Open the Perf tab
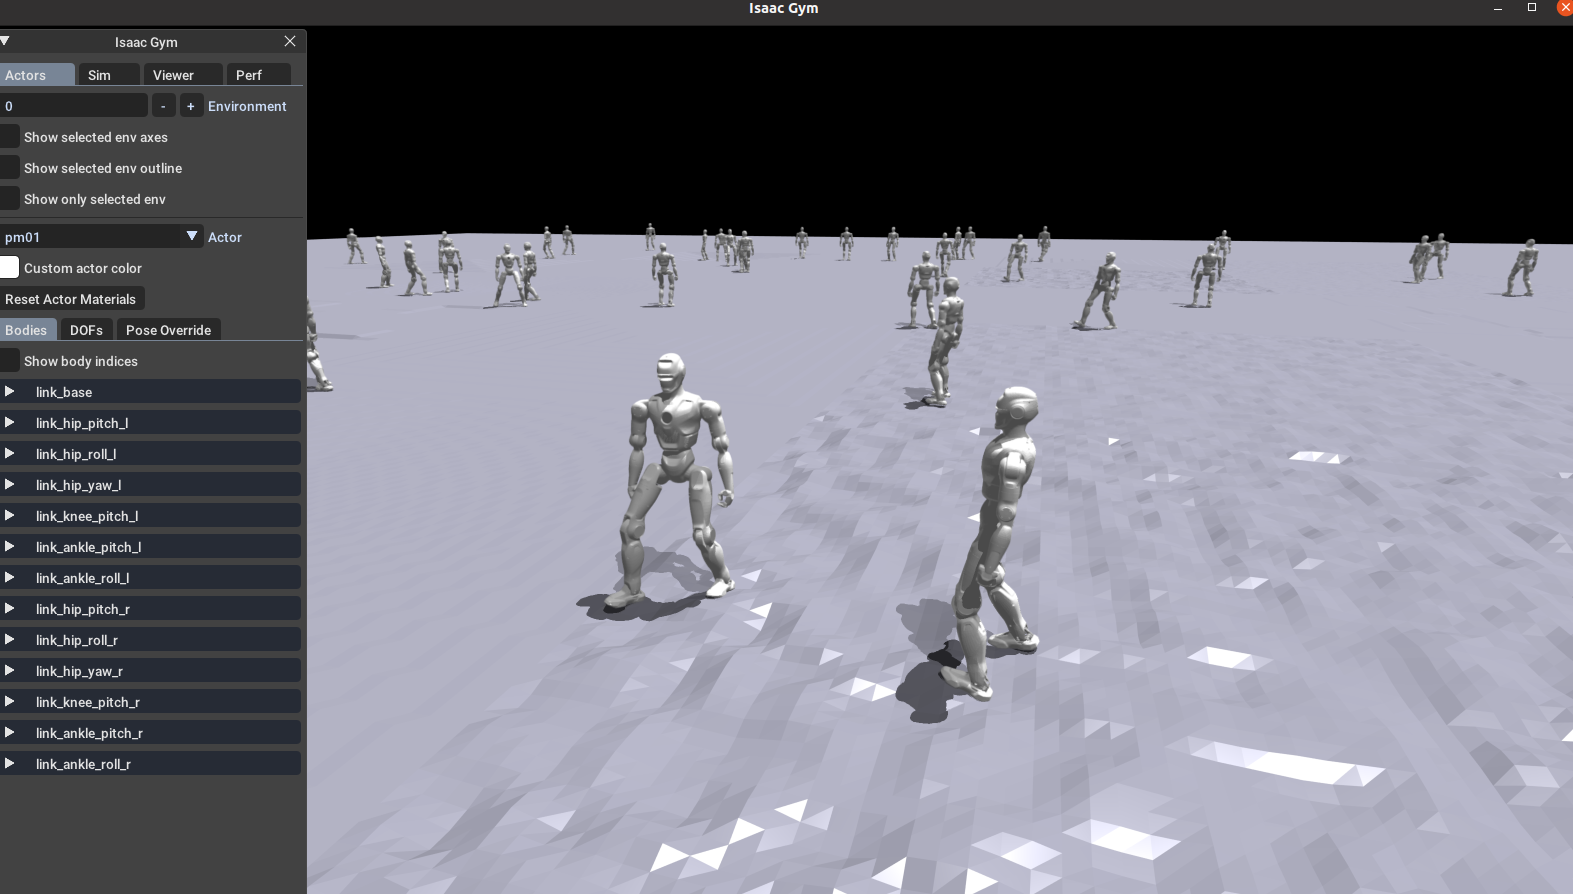1573x894 pixels. 259,75
